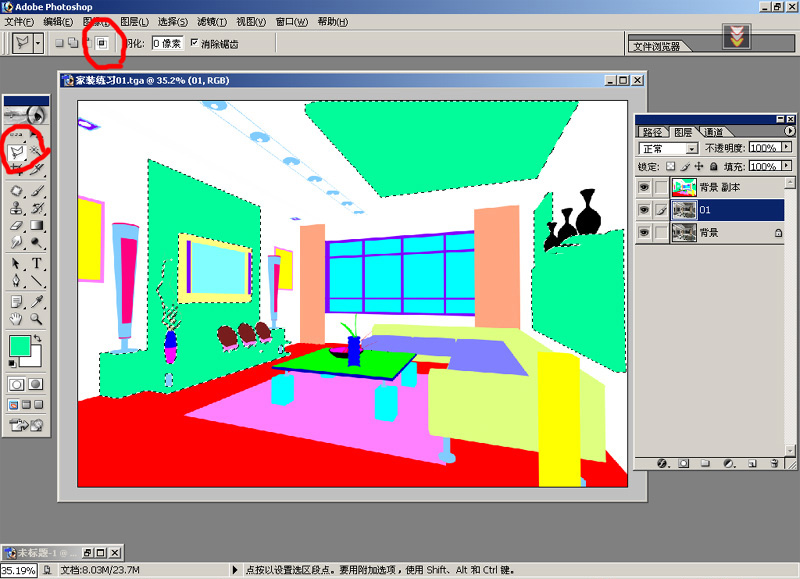Screen dimensions: 800x579
Task: Toggle the 消除锯齿 anti-alias checkbox
Action: [194, 43]
